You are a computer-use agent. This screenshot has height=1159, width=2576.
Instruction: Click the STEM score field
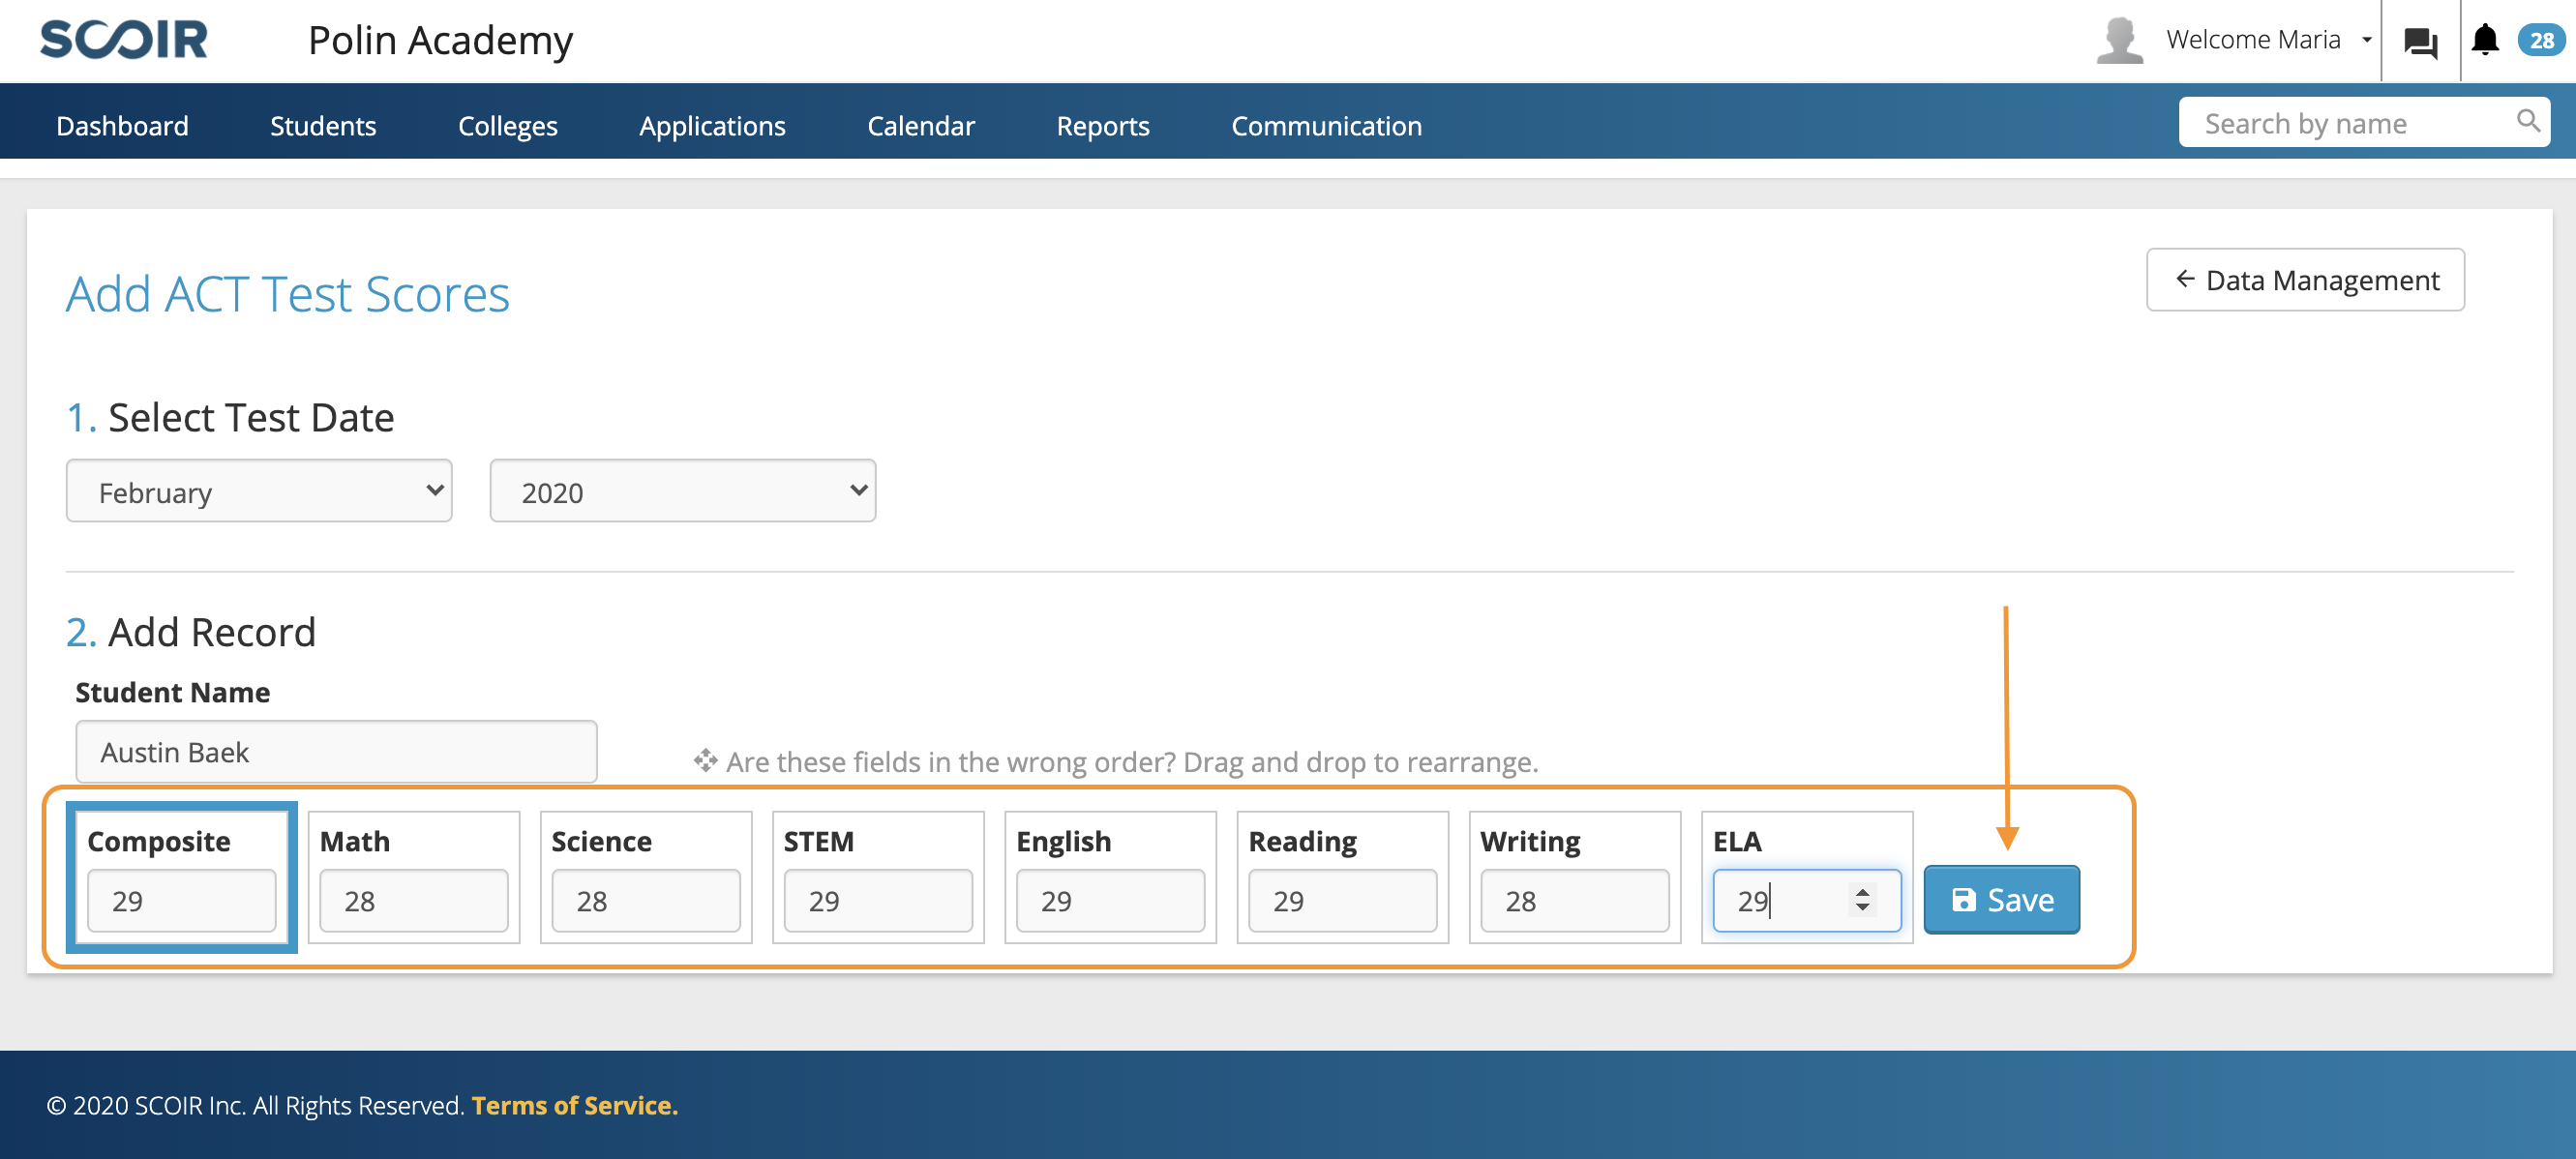877,900
